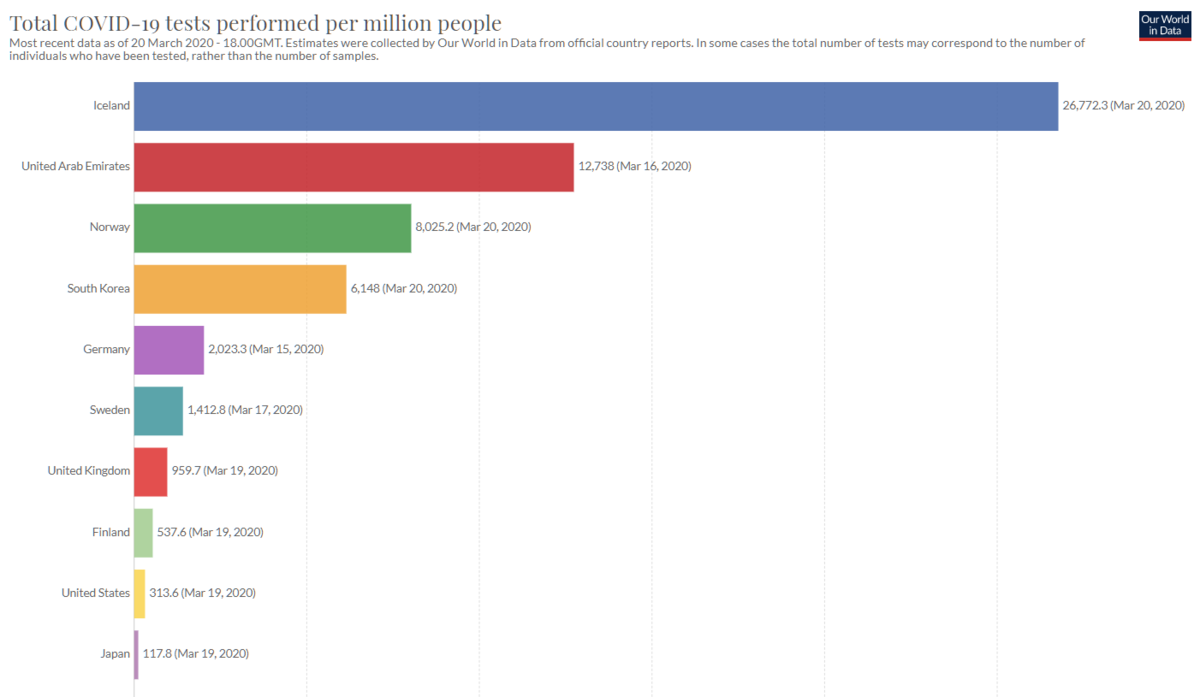The width and height of the screenshot is (1200, 697).
Task: Select the yellow United States bar
Action: tap(139, 594)
